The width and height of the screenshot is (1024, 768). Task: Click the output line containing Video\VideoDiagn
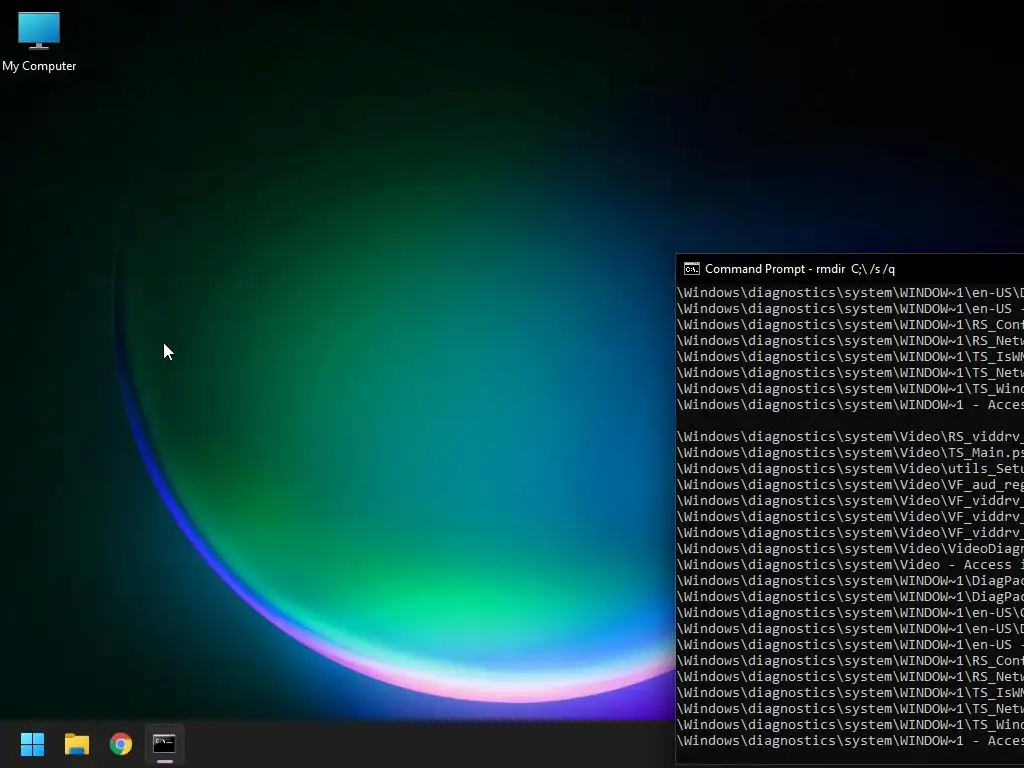pyautogui.click(x=850, y=549)
